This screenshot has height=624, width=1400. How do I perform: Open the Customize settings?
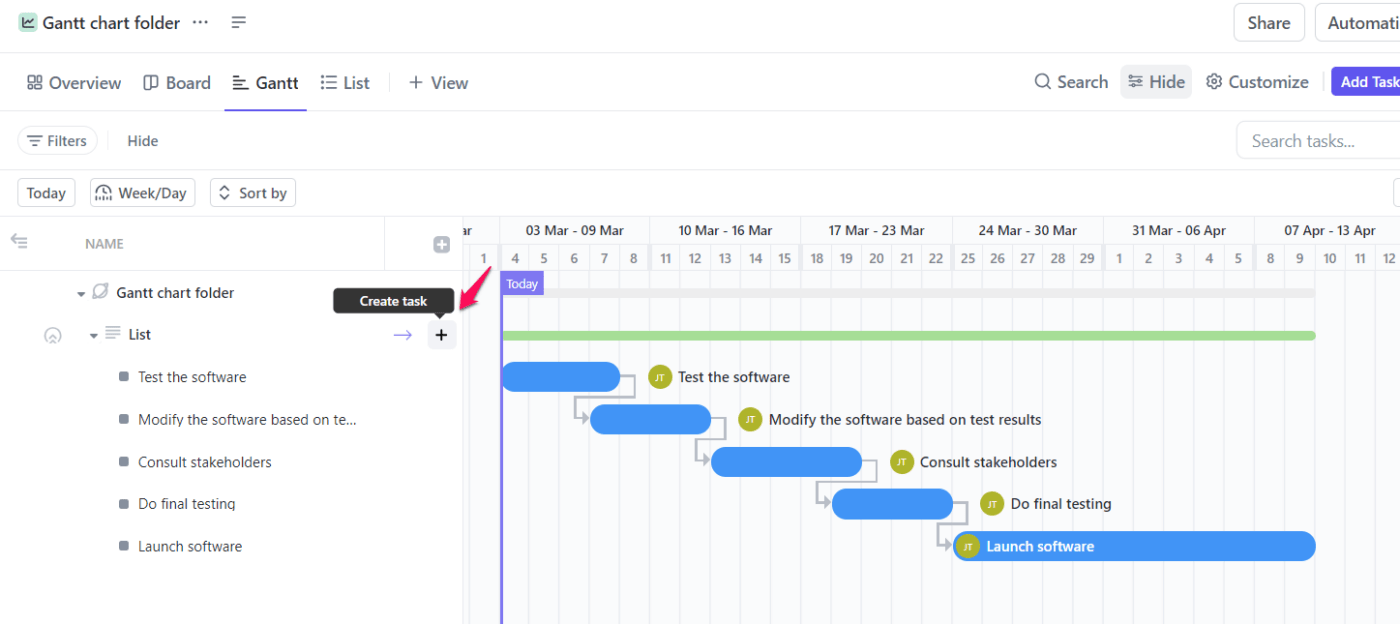(x=1257, y=82)
